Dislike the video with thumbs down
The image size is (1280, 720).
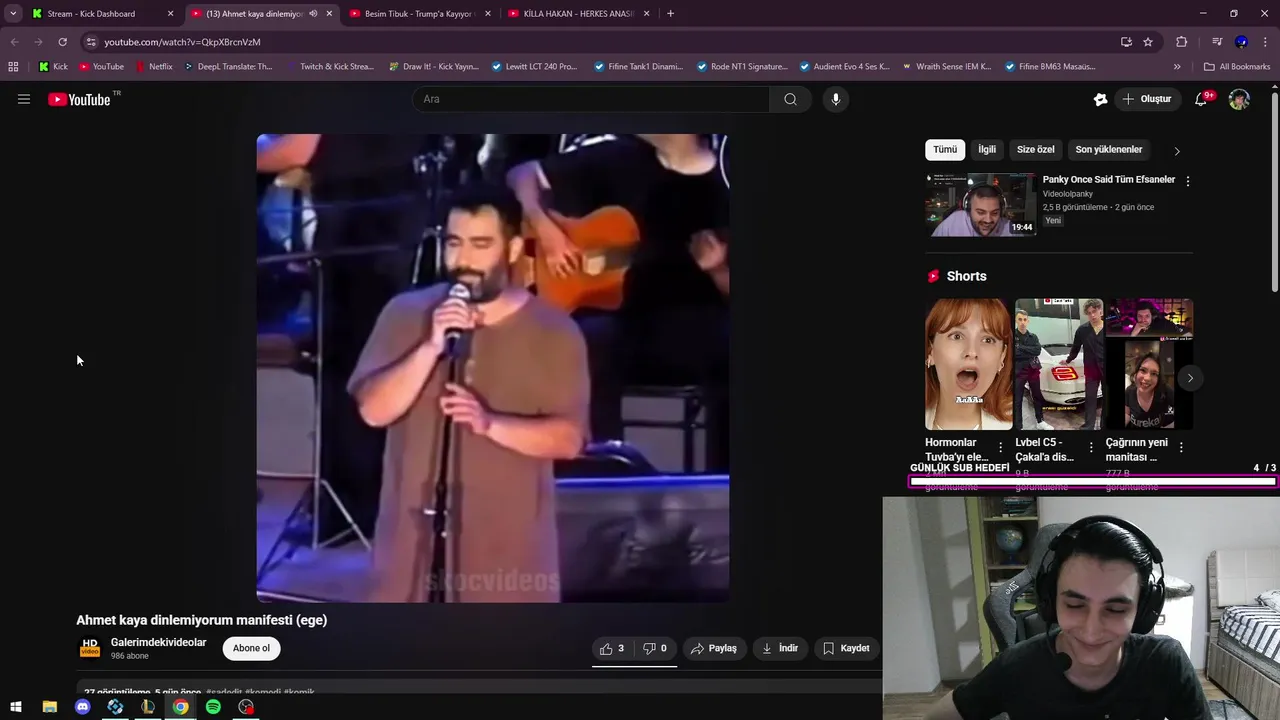coord(655,648)
